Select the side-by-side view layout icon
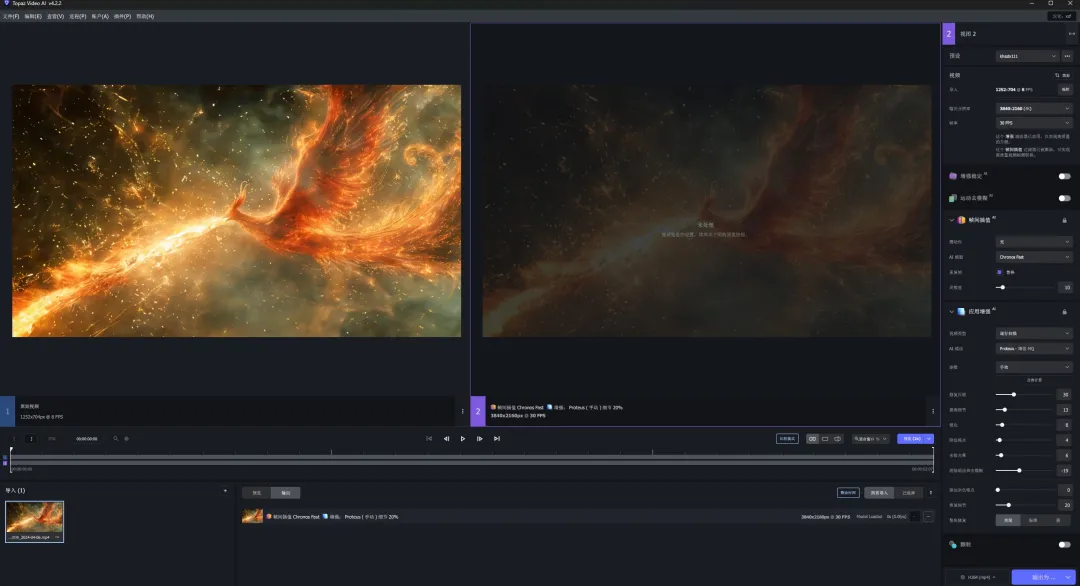Image resolution: width=1080 pixels, height=586 pixels. [812, 438]
